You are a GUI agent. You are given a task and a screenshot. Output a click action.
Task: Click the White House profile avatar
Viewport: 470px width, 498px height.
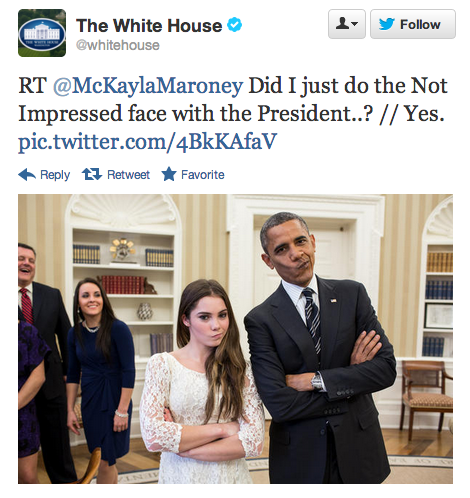[42, 33]
